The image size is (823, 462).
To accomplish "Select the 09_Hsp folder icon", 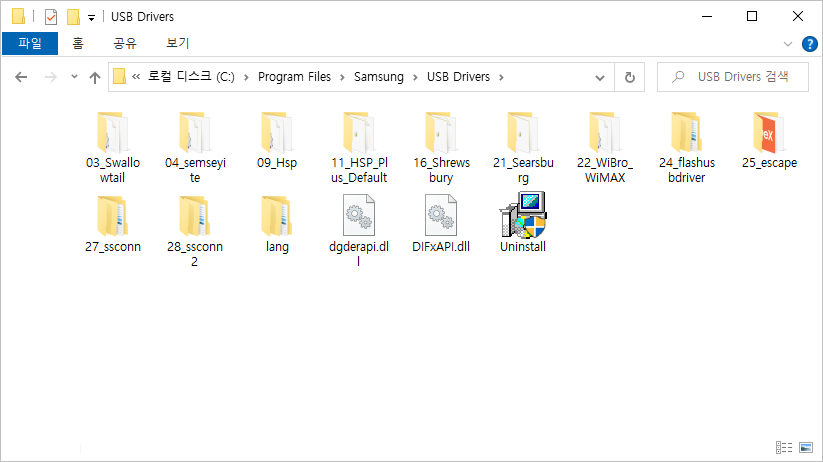I will pyautogui.click(x=277, y=133).
